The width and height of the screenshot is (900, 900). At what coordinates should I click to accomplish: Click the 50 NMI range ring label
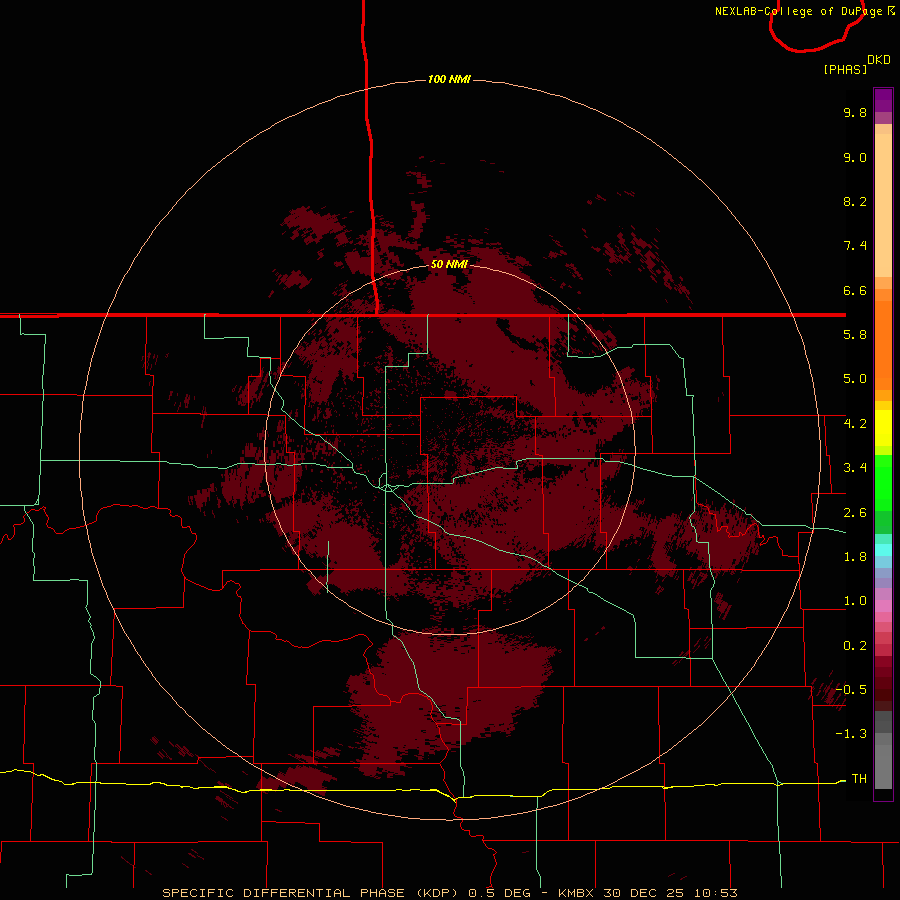click(x=449, y=264)
